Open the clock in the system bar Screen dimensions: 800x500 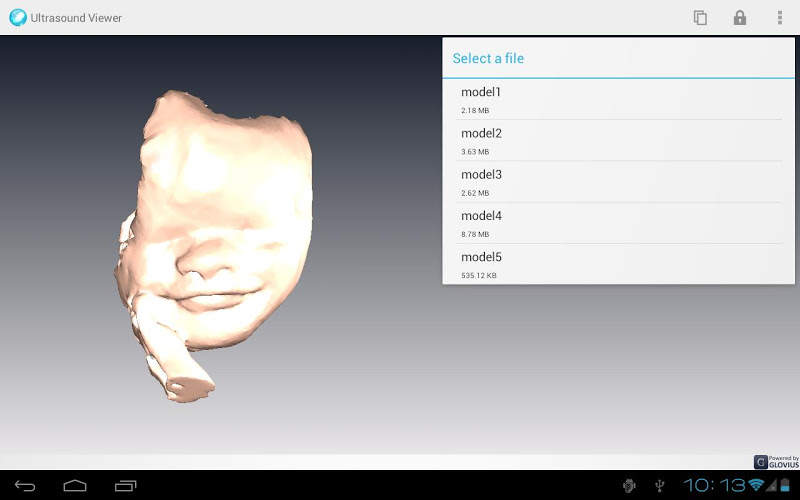tap(714, 485)
